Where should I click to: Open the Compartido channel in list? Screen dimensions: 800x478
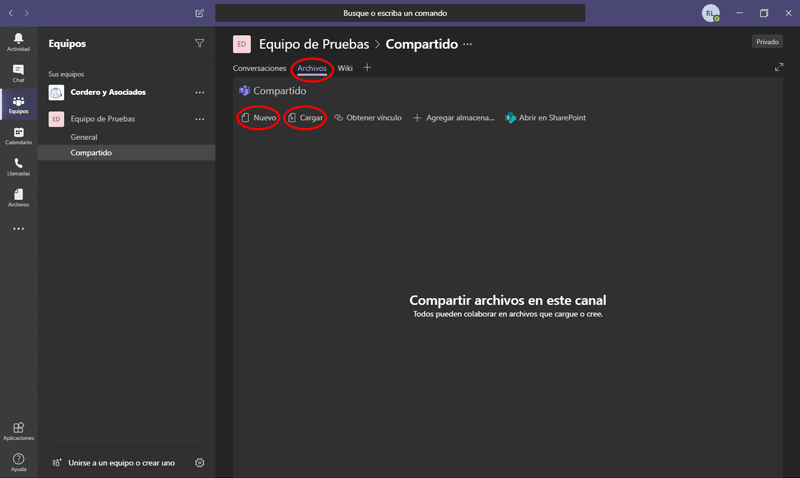127,153
